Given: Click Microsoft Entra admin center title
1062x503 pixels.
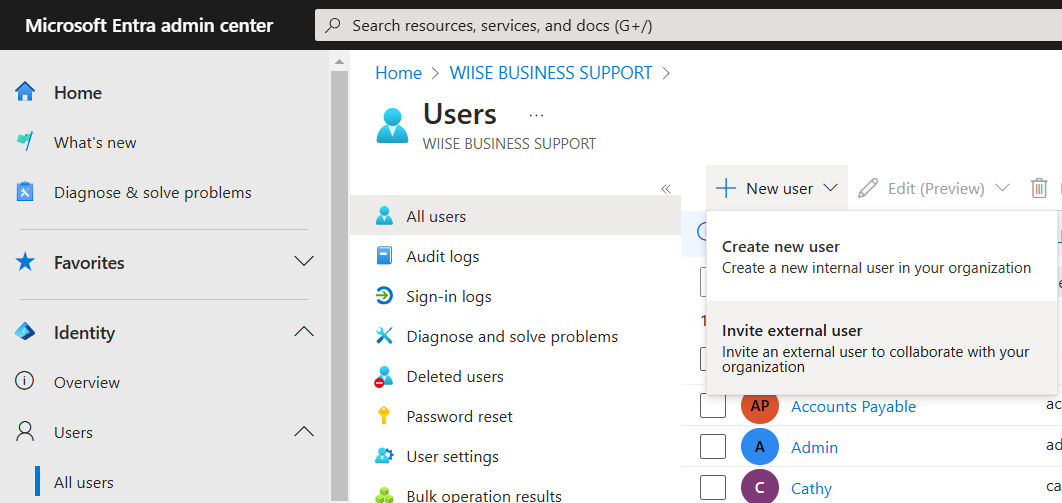Looking at the screenshot, I should [x=149, y=26].
